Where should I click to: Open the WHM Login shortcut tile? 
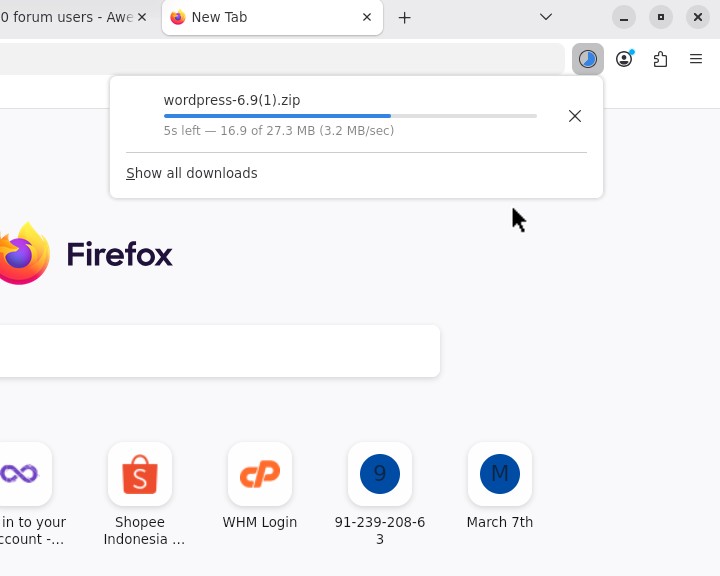[x=260, y=474]
